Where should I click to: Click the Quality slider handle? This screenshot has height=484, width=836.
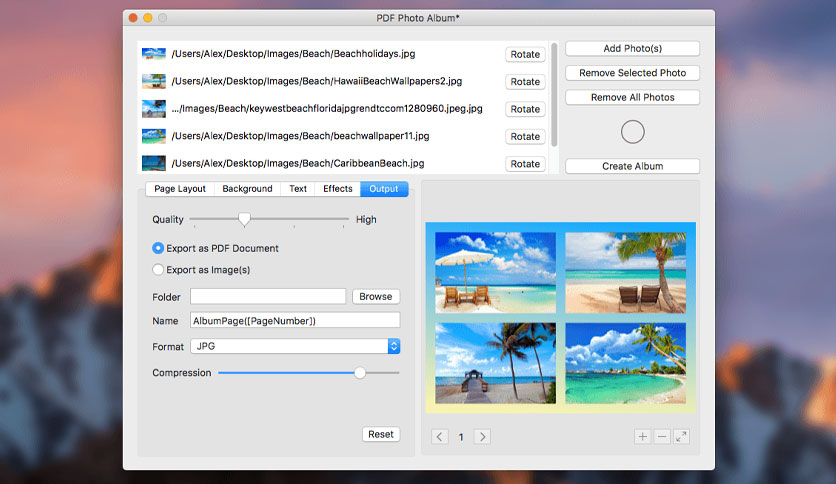tap(244, 219)
